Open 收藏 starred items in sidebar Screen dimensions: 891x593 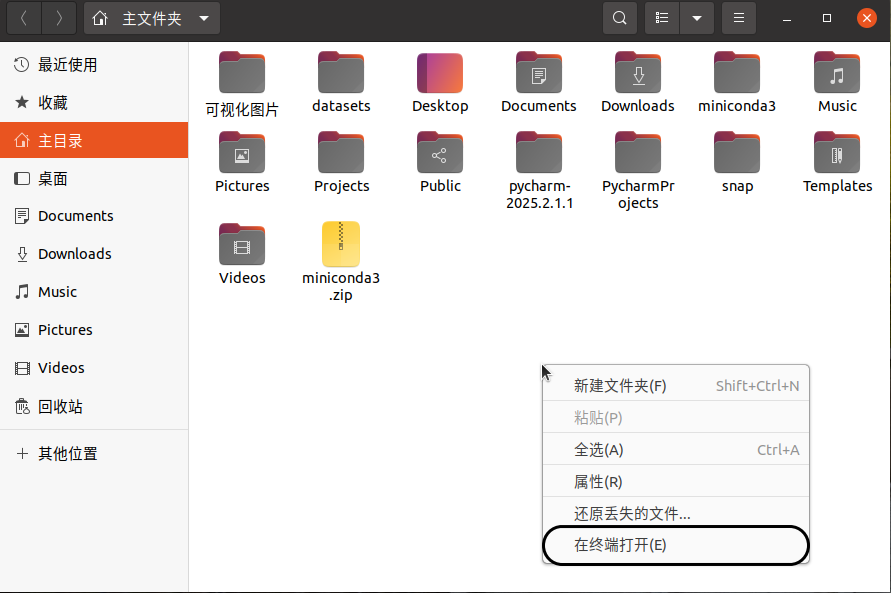tap(94, 102)
